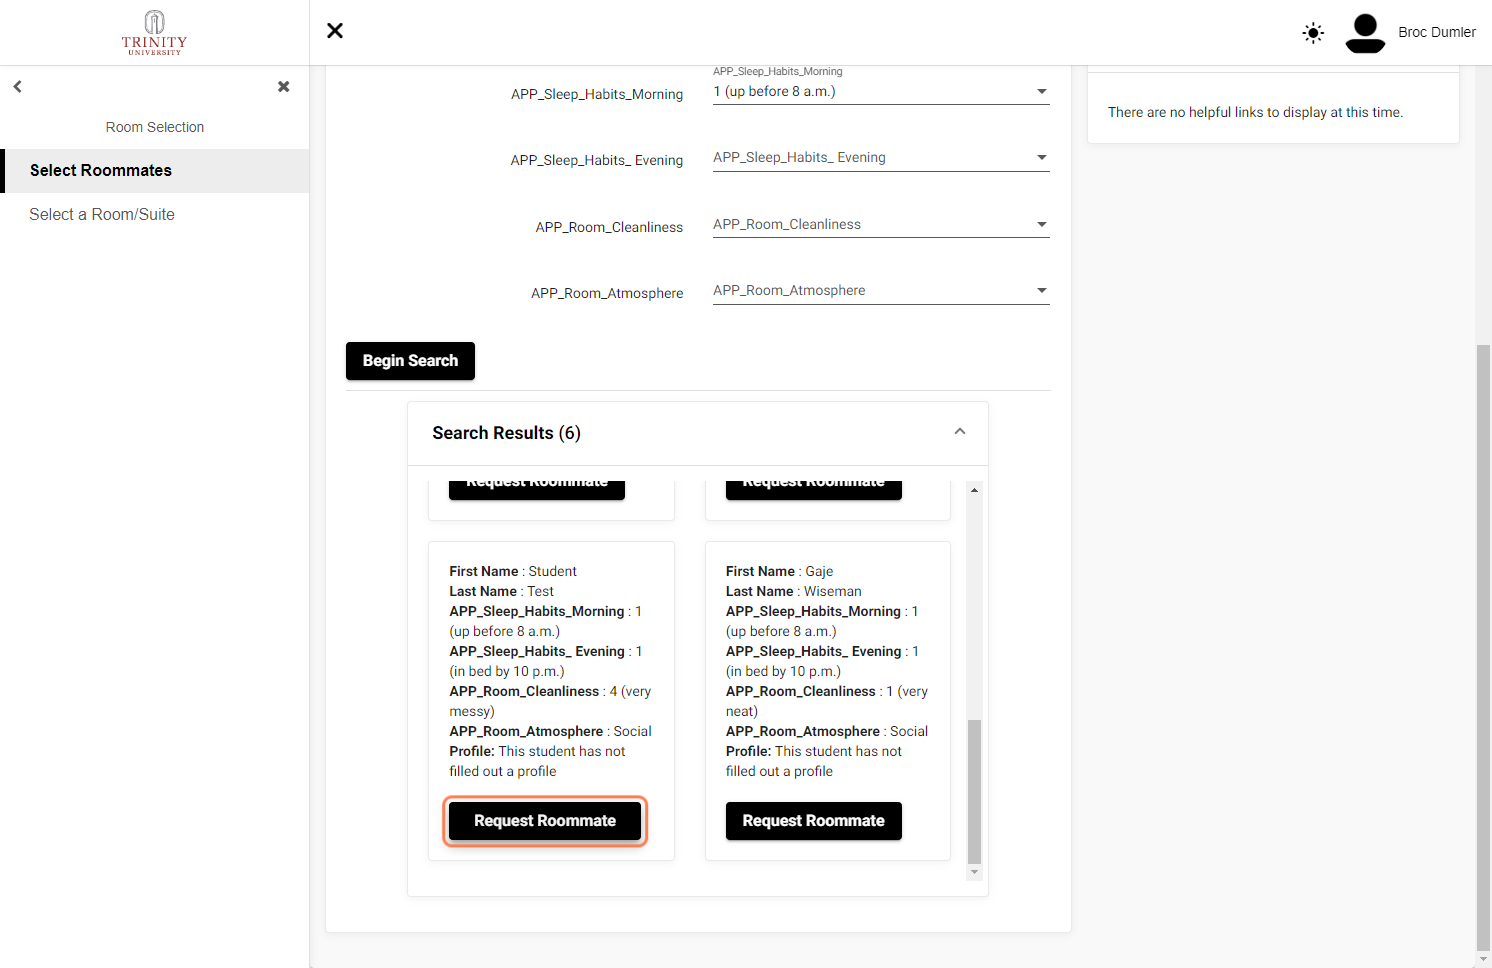This screenshot has height=968, width=1492.
Task: Close the navigation with the top X icon
Action: point(335,31)
